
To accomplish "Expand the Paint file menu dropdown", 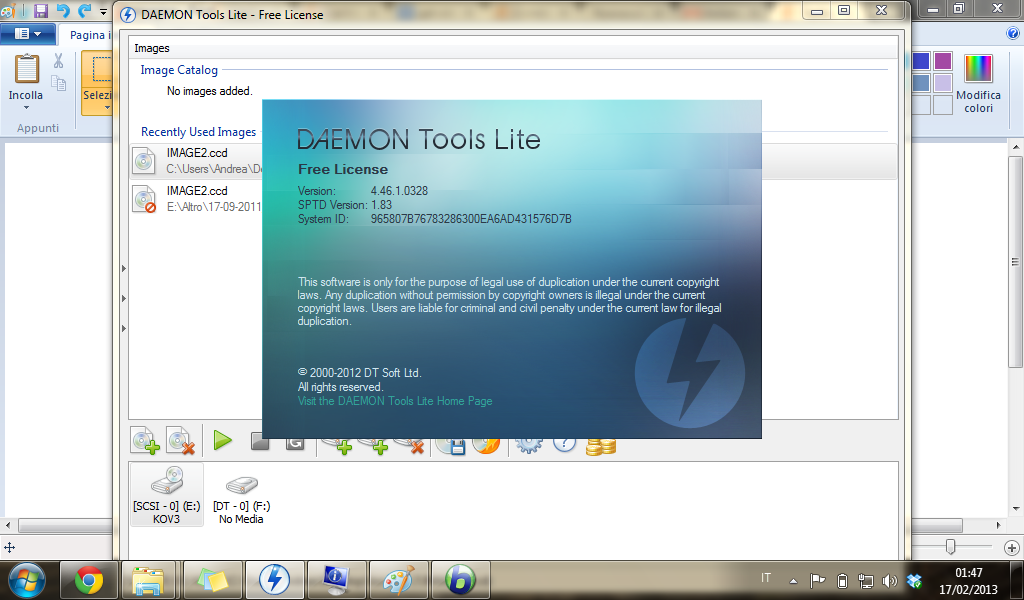I will pos(27,34).
